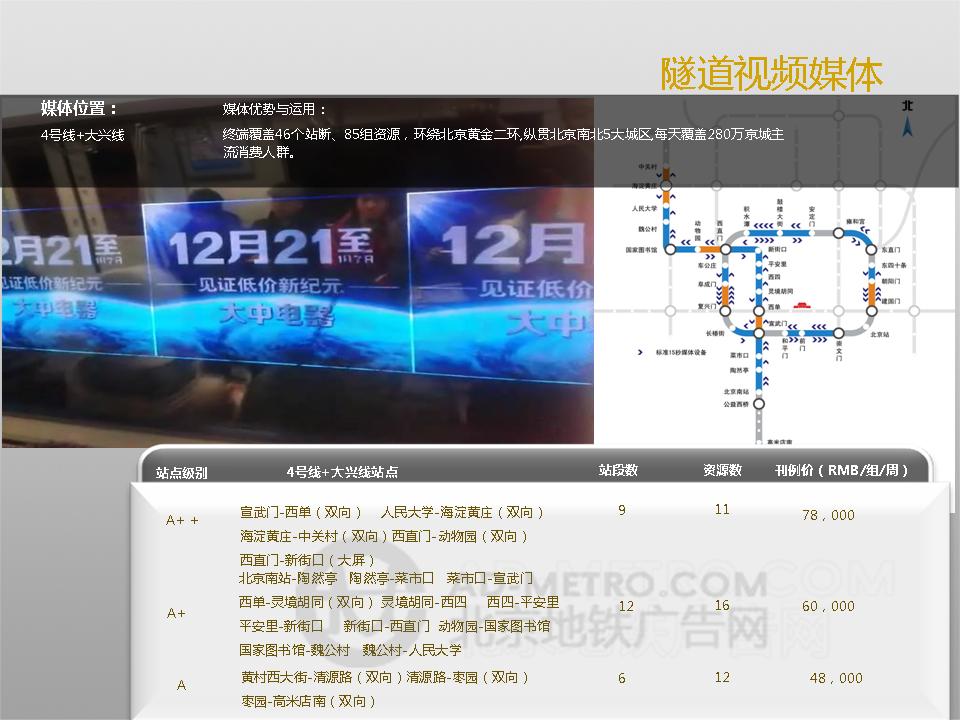The image size is (960, 720).
Task: Click the price 78，000
Action: click(828, 516)
